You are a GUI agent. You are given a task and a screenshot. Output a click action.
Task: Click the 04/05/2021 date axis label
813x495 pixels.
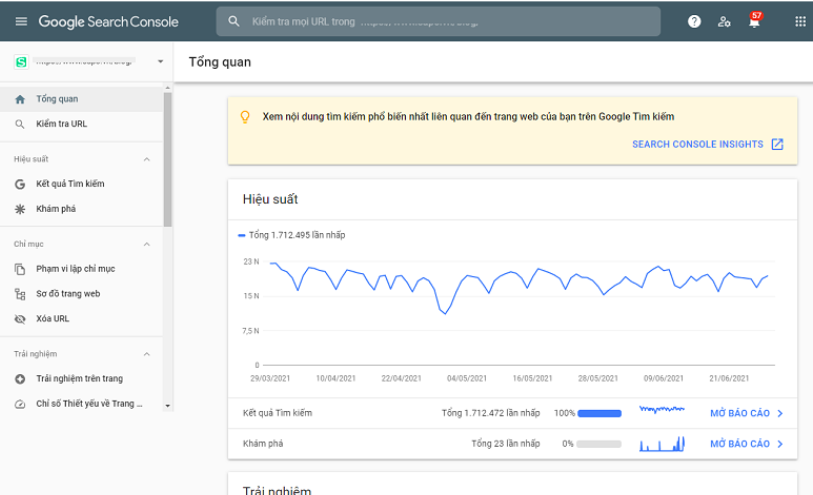467,378
